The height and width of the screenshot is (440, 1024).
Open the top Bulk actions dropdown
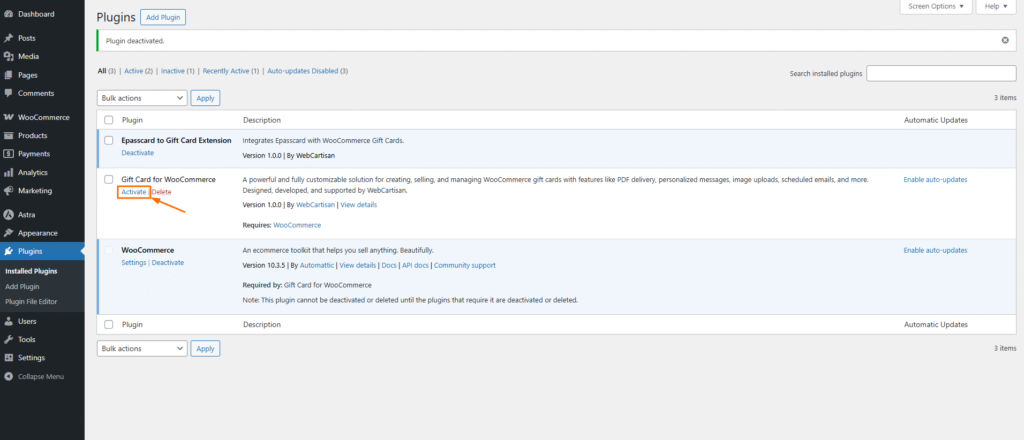(x=142, y=98)
